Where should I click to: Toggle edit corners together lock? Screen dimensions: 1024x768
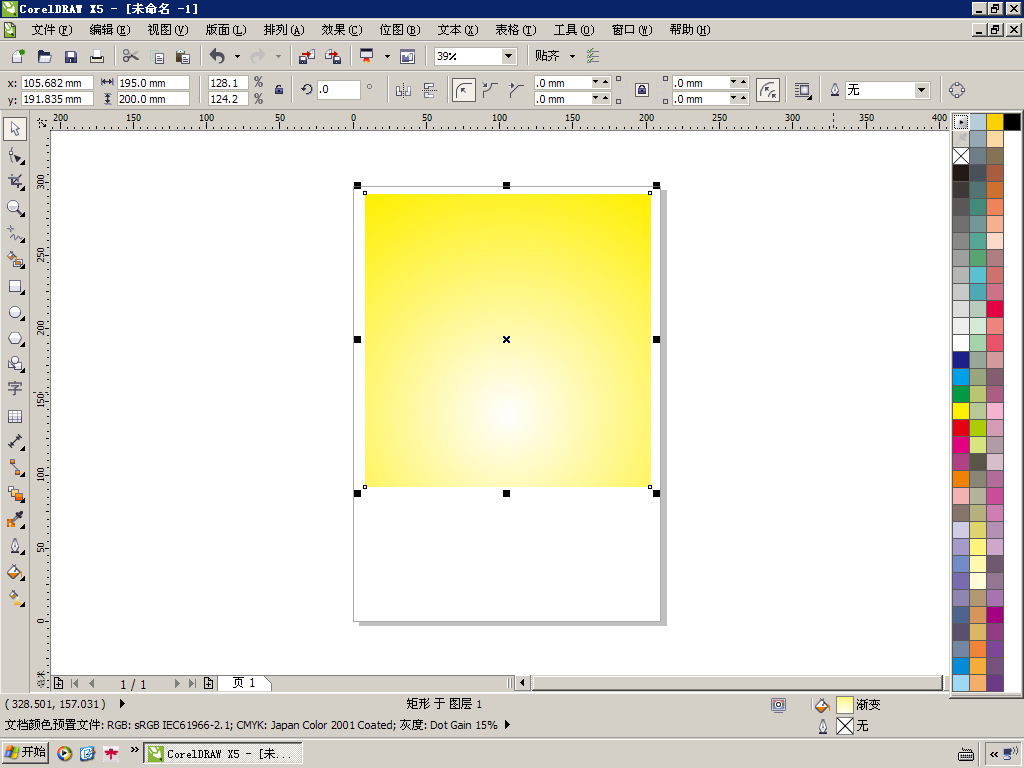point(642,90)
